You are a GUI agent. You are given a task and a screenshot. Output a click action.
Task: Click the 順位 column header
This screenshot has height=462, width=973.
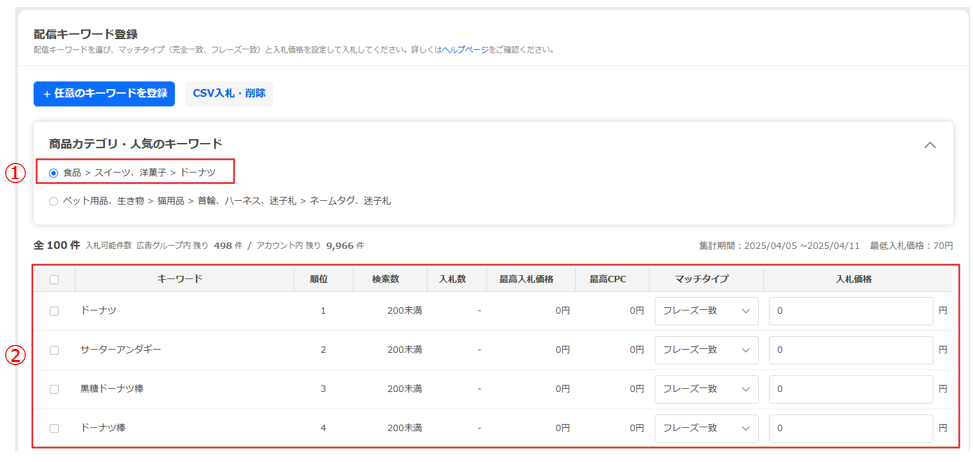click(323, 279)
